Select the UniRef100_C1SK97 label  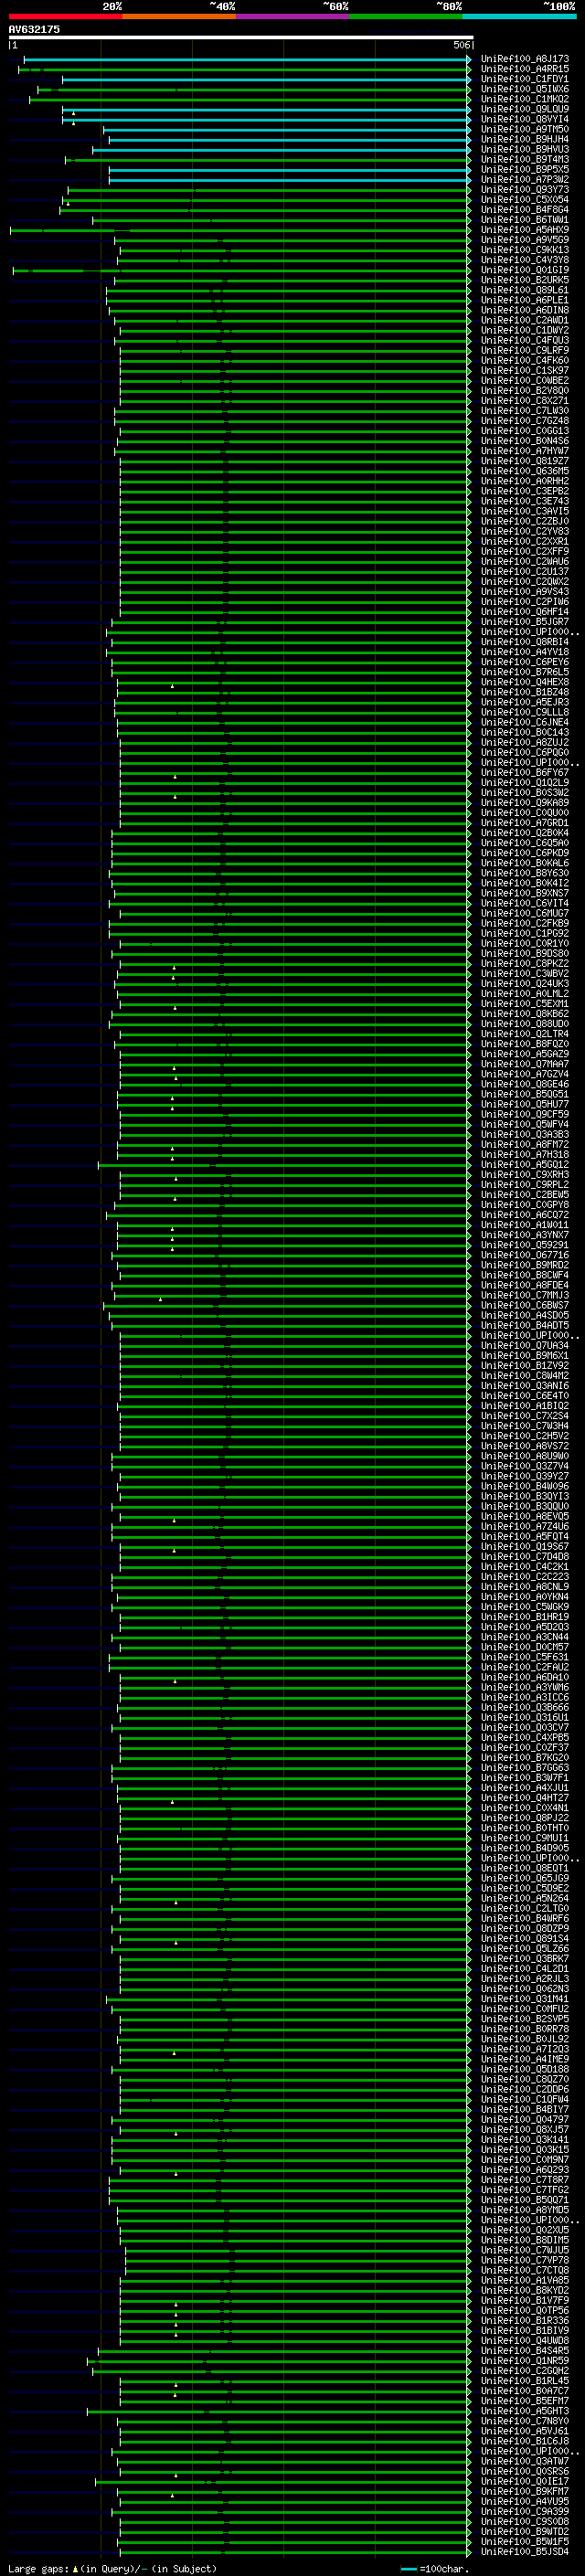click(x=524, y=370)
